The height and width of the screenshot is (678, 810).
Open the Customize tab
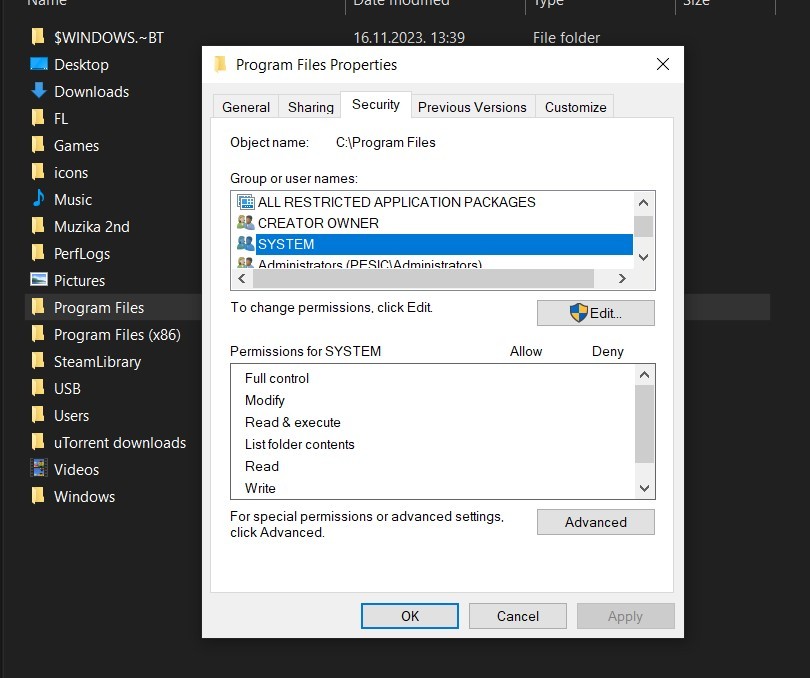[x=575, y=107]
